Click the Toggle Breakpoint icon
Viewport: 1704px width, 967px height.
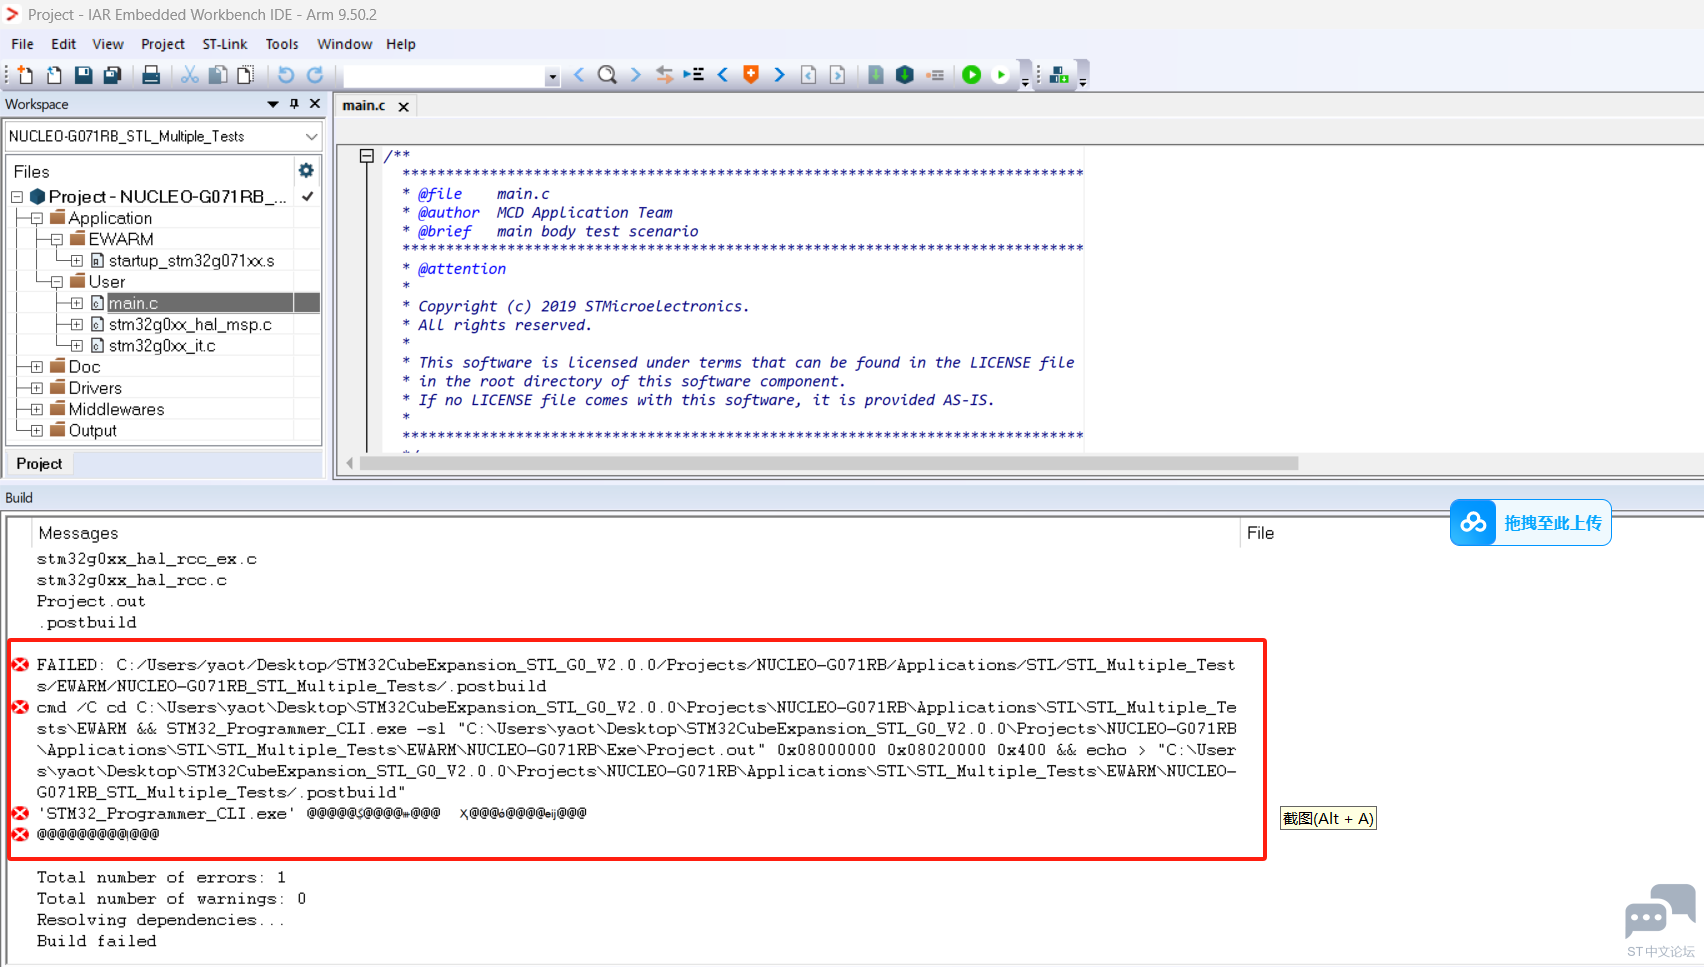click(936, 75)
